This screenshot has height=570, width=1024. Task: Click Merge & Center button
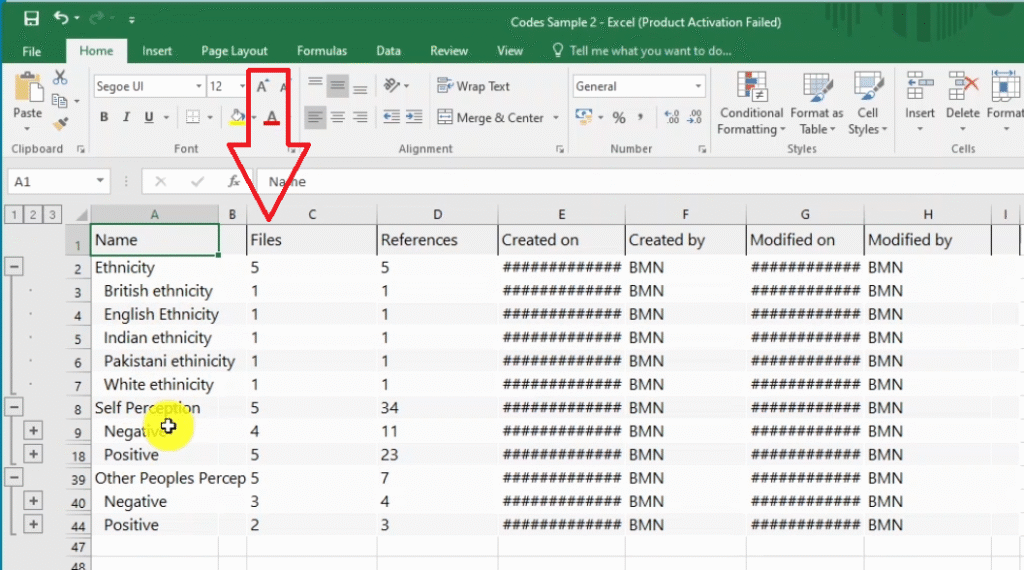[492, 118]
